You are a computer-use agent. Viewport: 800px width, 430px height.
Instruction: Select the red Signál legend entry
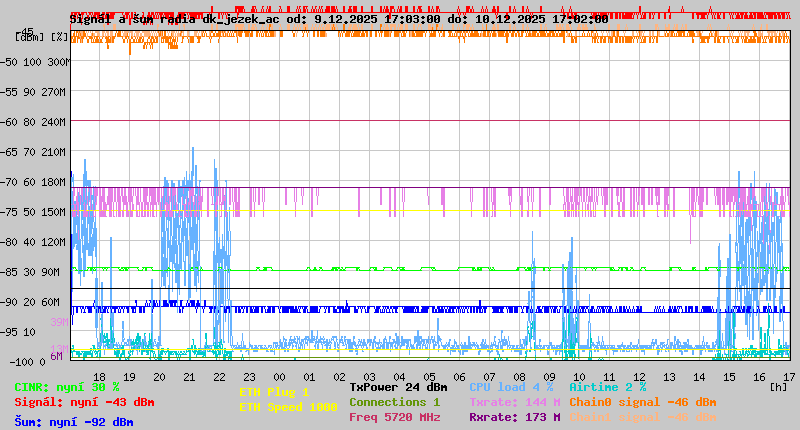click(x=84, y=403)
